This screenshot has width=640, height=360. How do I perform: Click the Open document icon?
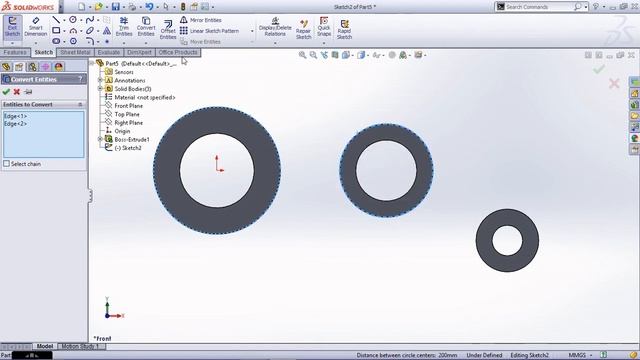[98, 7]
